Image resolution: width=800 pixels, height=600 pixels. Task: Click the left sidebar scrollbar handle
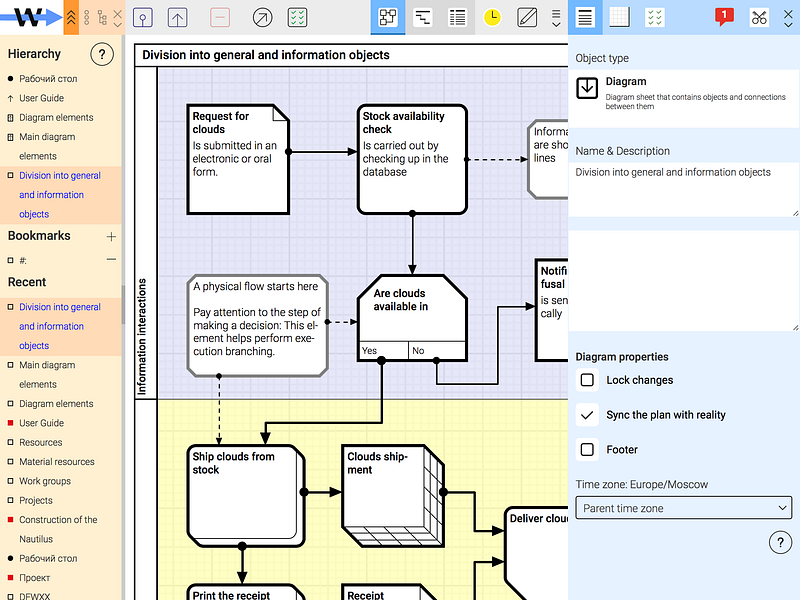123,305
